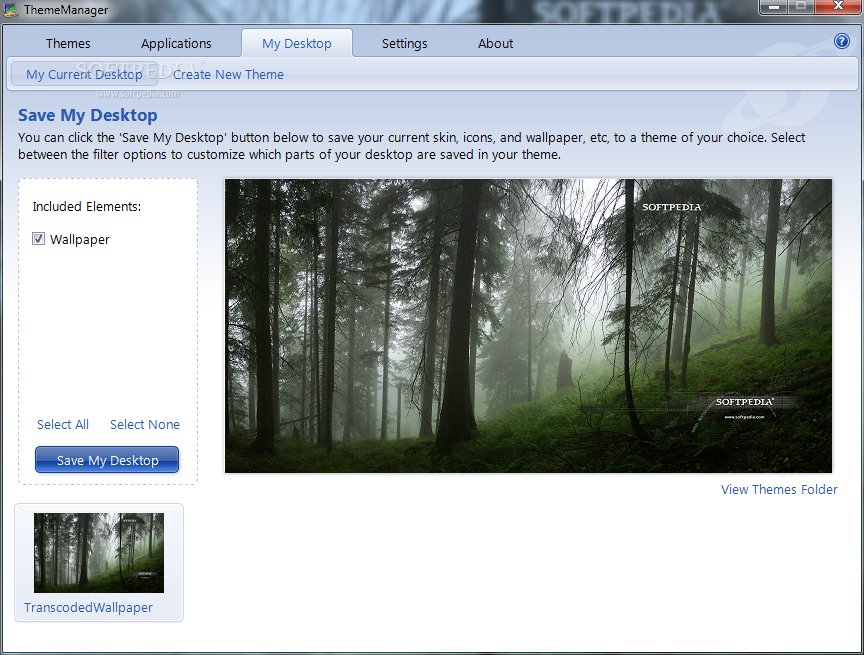
Task: Maximize the ThemeManager window
Action: (801, 7)
